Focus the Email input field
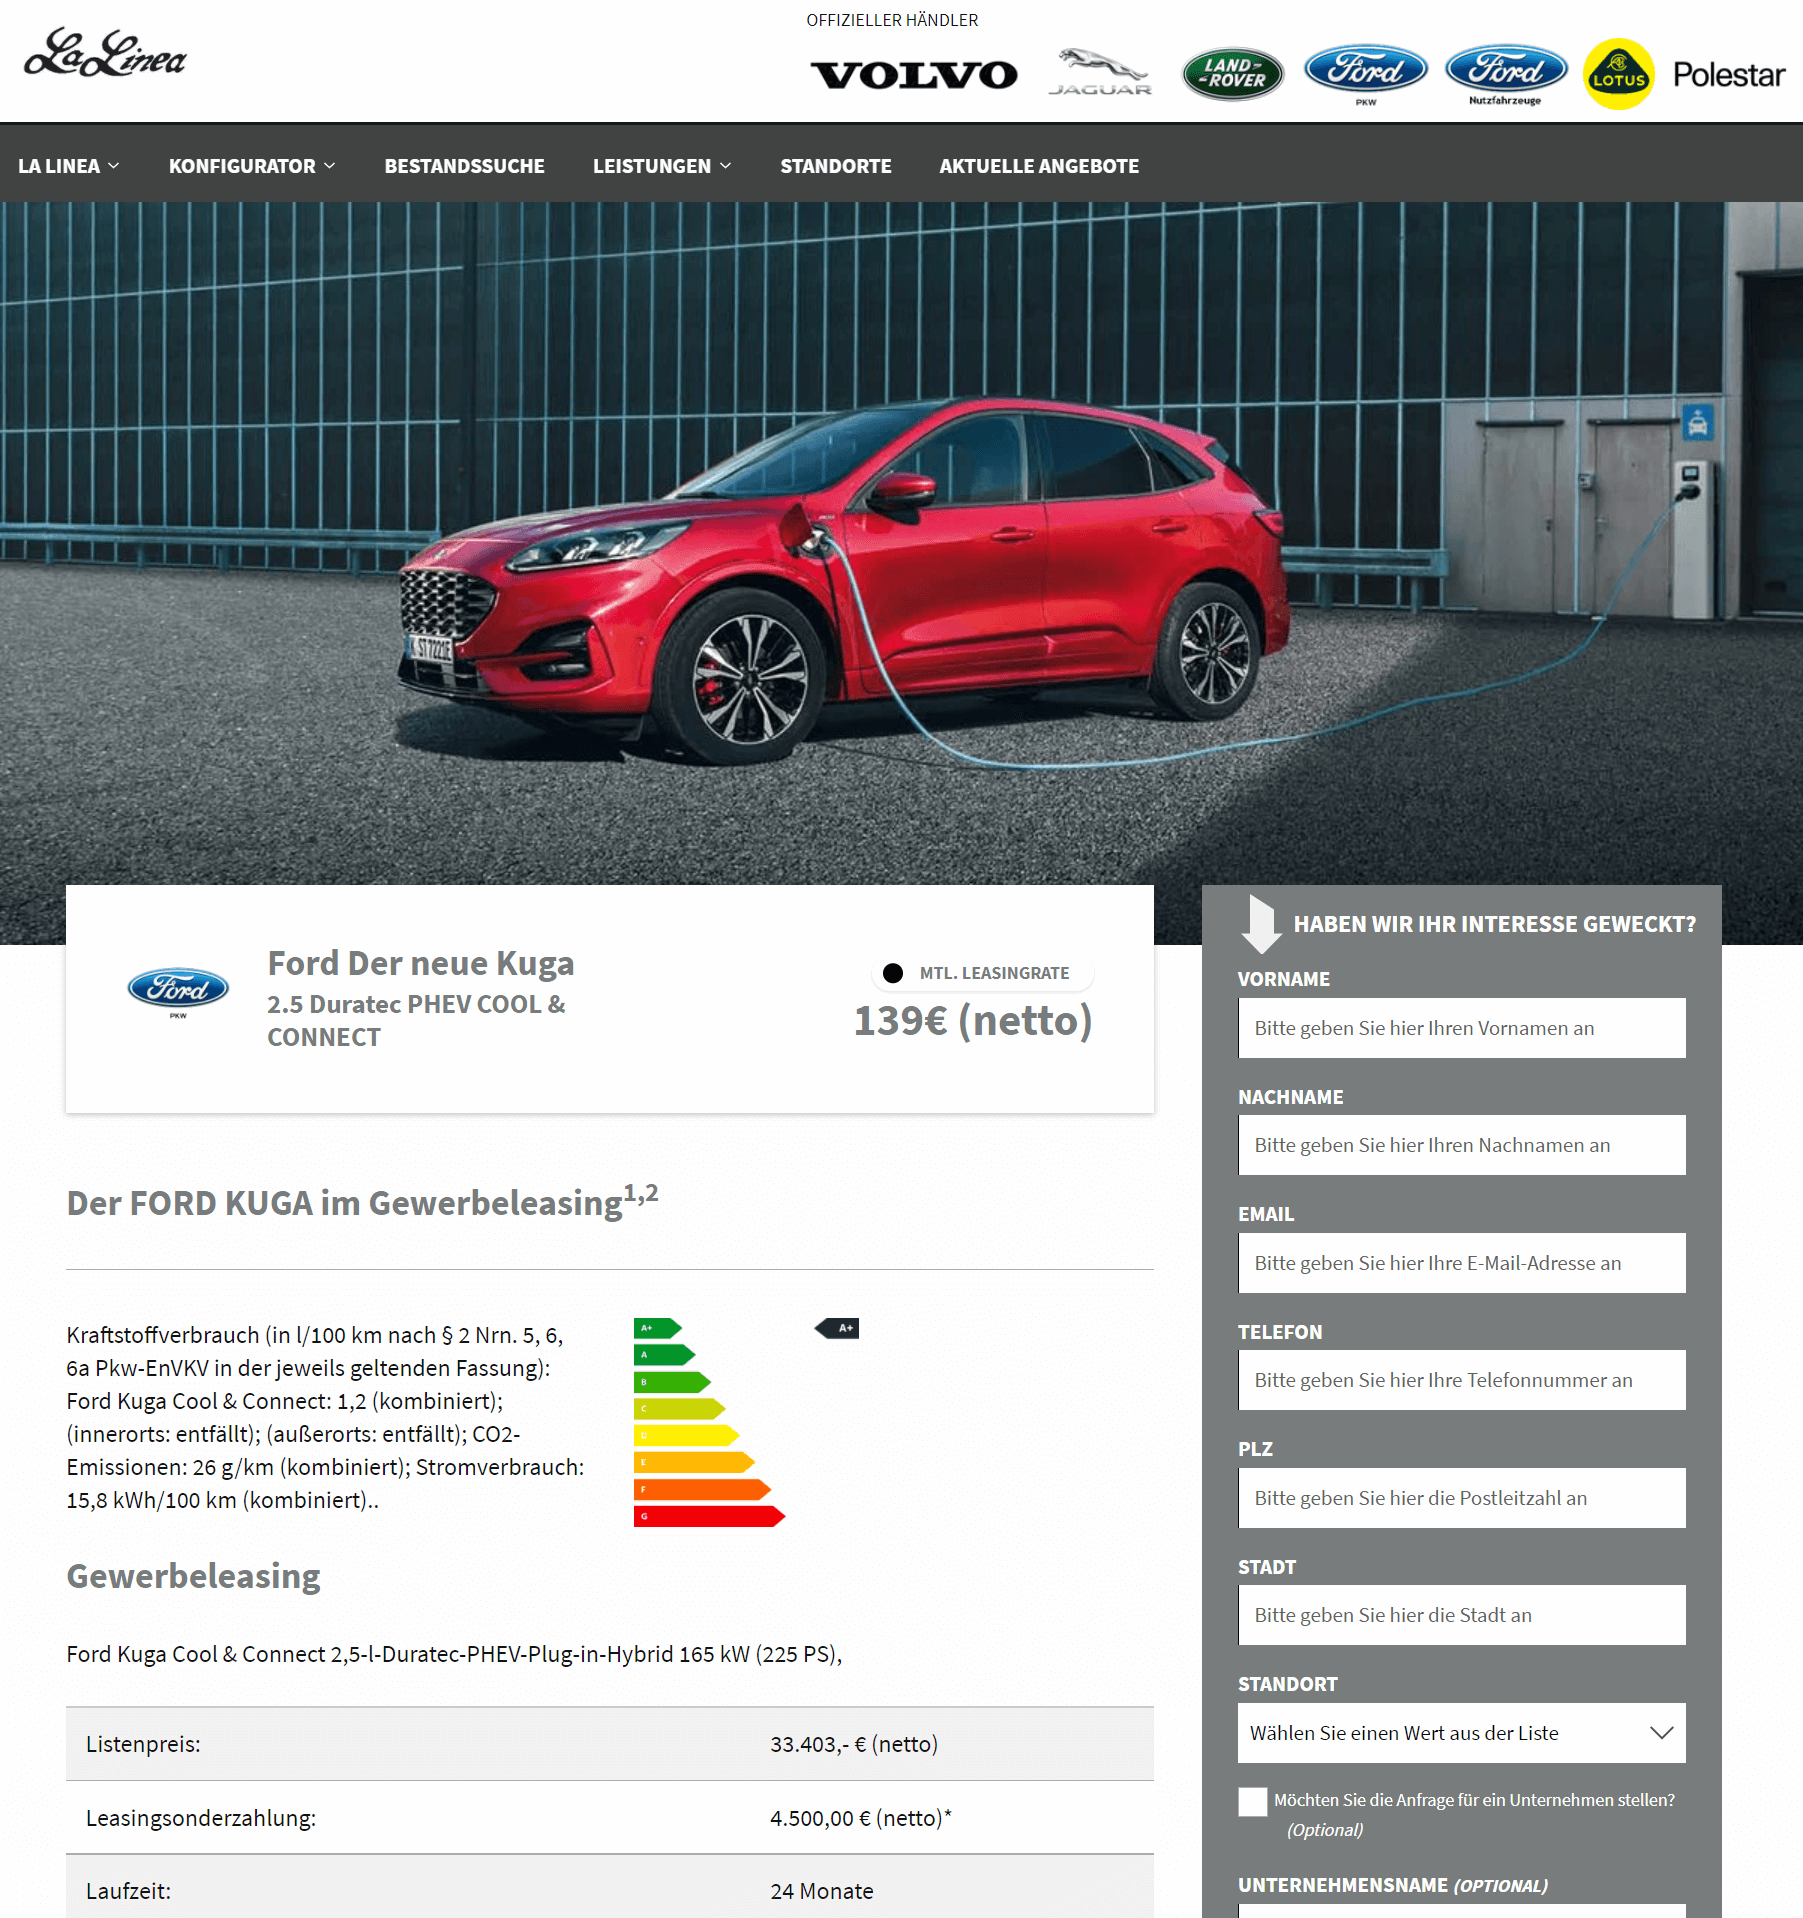The height and width of the screenshot is (1918, 1803). click(1461, 1263)
